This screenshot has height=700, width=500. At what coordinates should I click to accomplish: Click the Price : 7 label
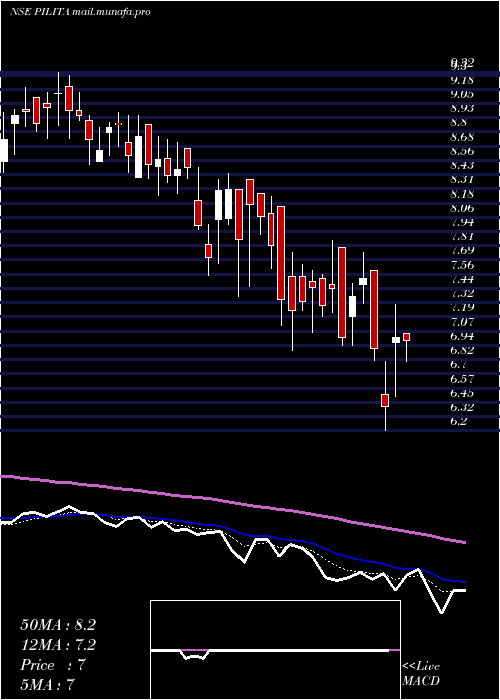point(53,665)
